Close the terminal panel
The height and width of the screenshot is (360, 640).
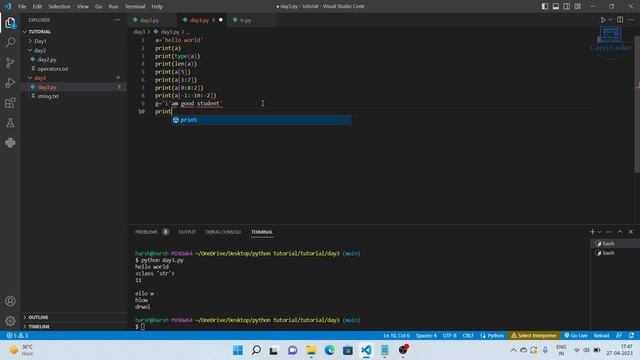(x=631, y=231)
